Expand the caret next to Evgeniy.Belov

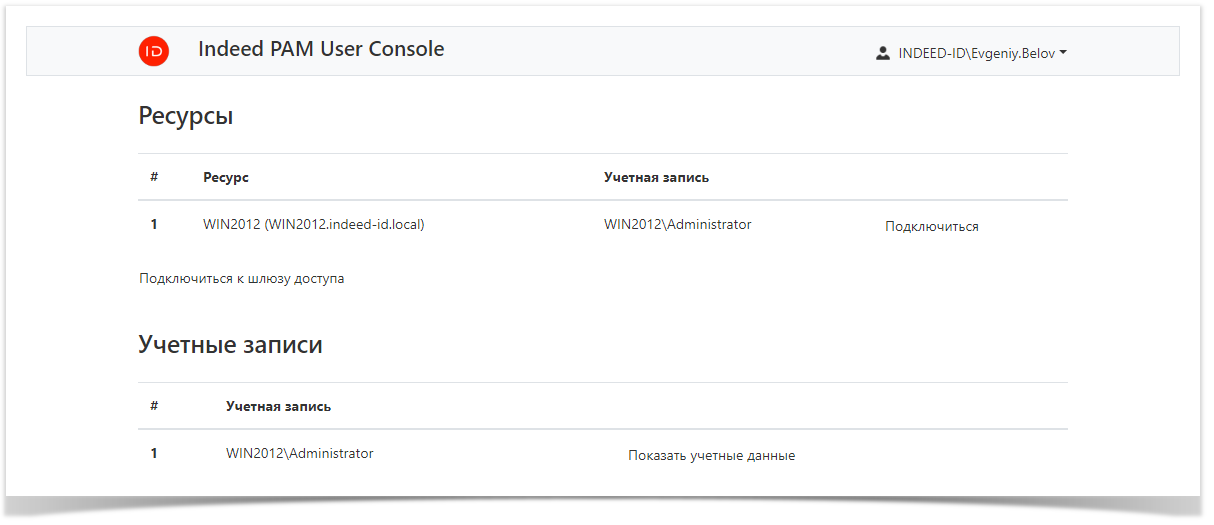[x=1063, y=53]
